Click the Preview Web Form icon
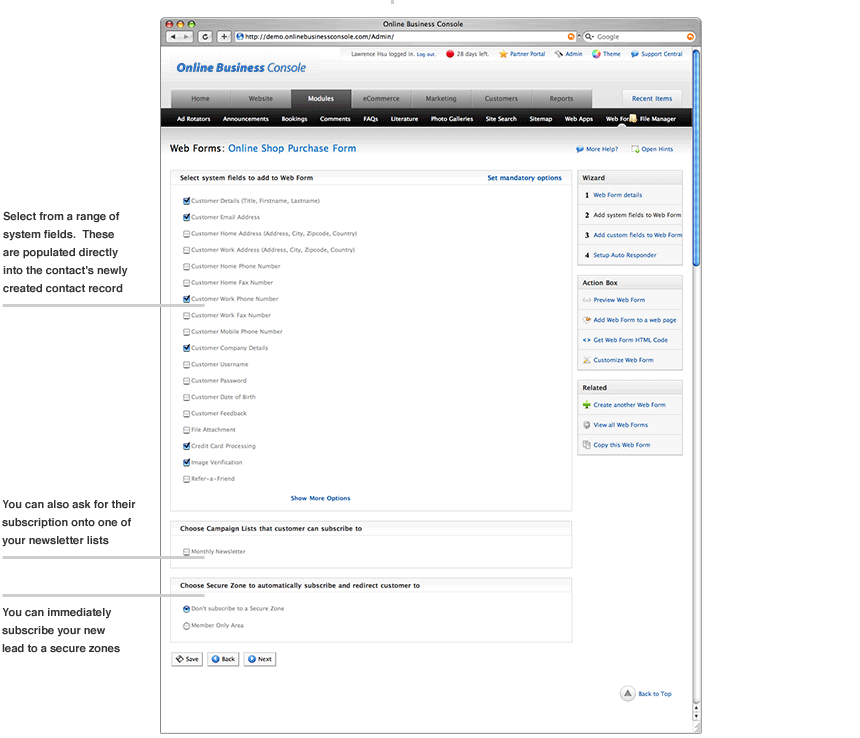This screenshot has height=738, width=860. click(x=586, y=300)
